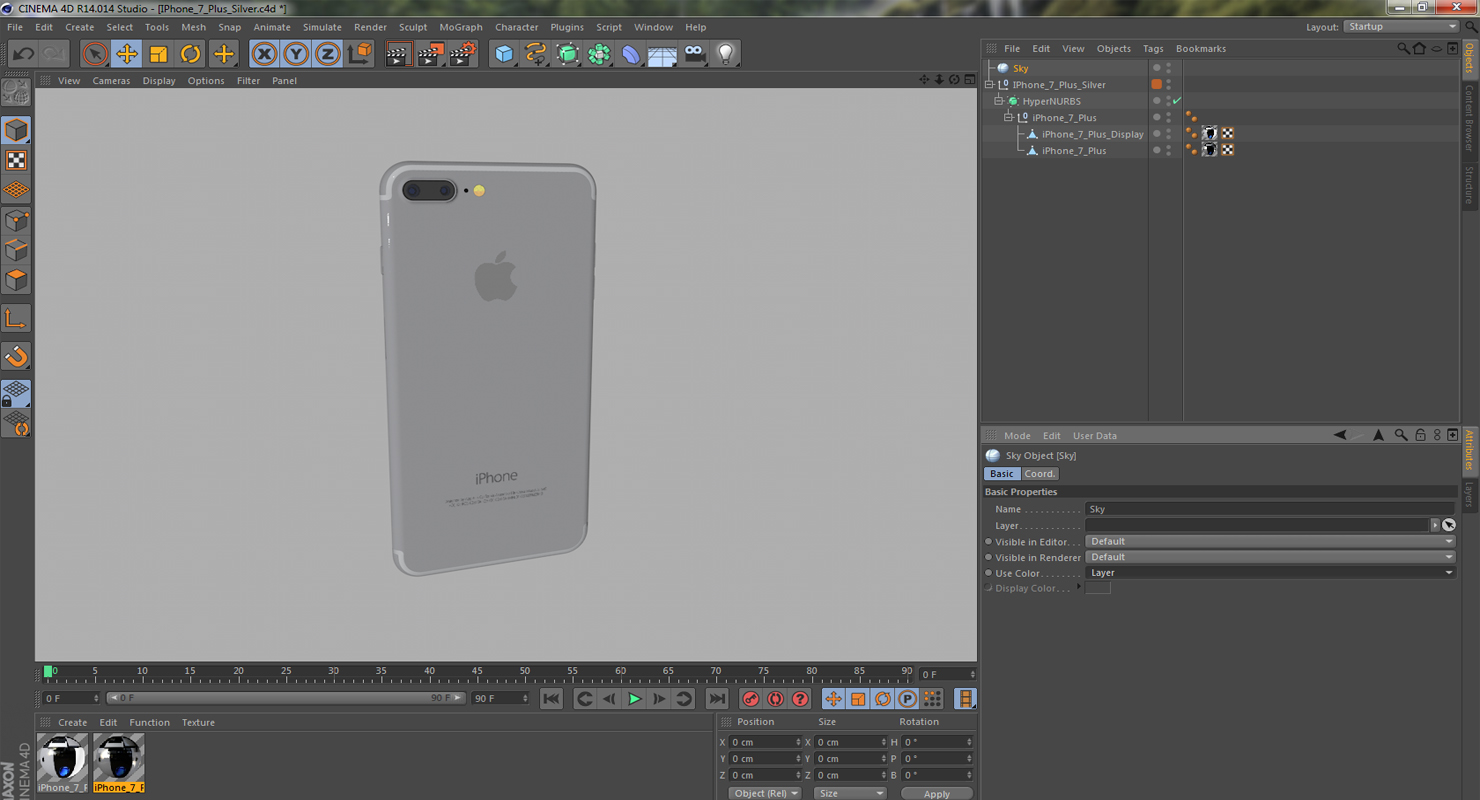Go to the start of animation

(551, 698)
